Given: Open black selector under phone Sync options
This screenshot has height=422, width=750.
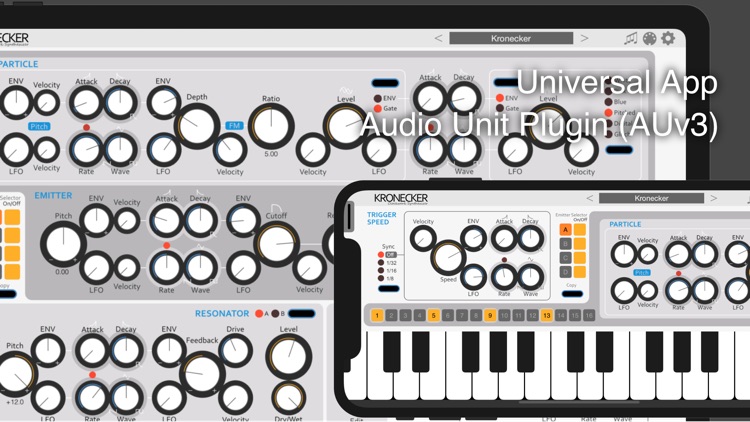Looking at the screenshot, I should coord(388,289).
